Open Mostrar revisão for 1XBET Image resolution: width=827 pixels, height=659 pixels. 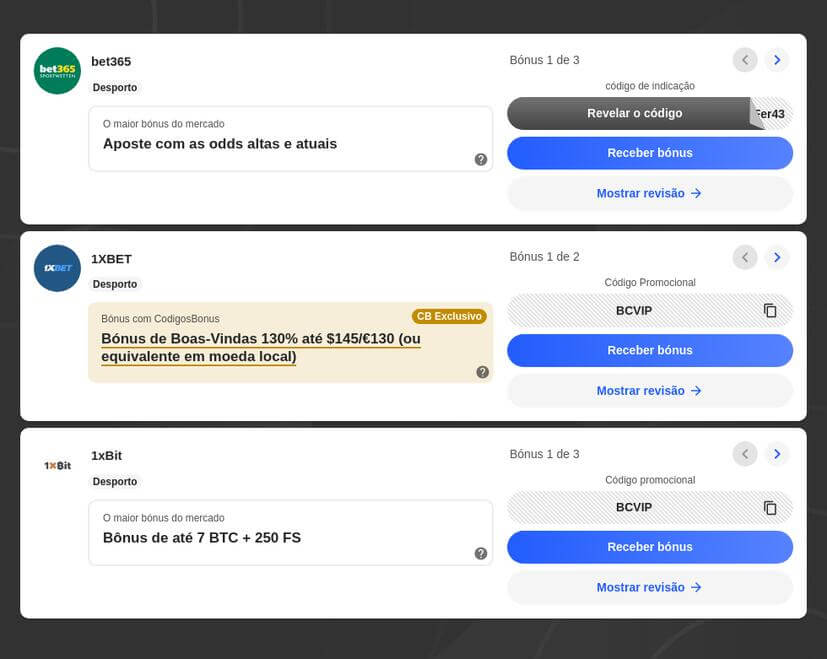click(649, 391)
